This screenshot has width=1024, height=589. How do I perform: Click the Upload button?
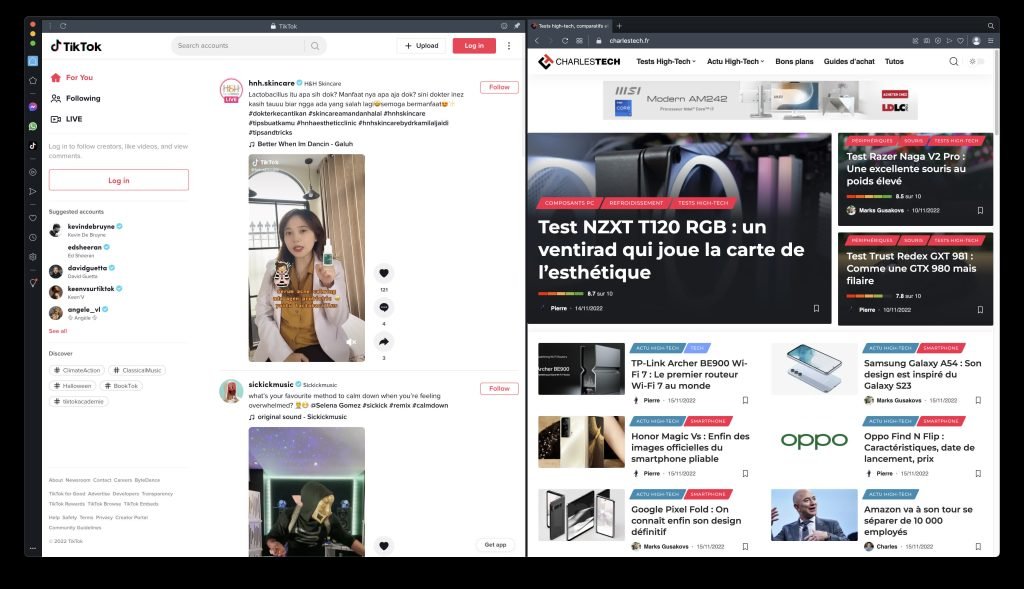[421, 46]
